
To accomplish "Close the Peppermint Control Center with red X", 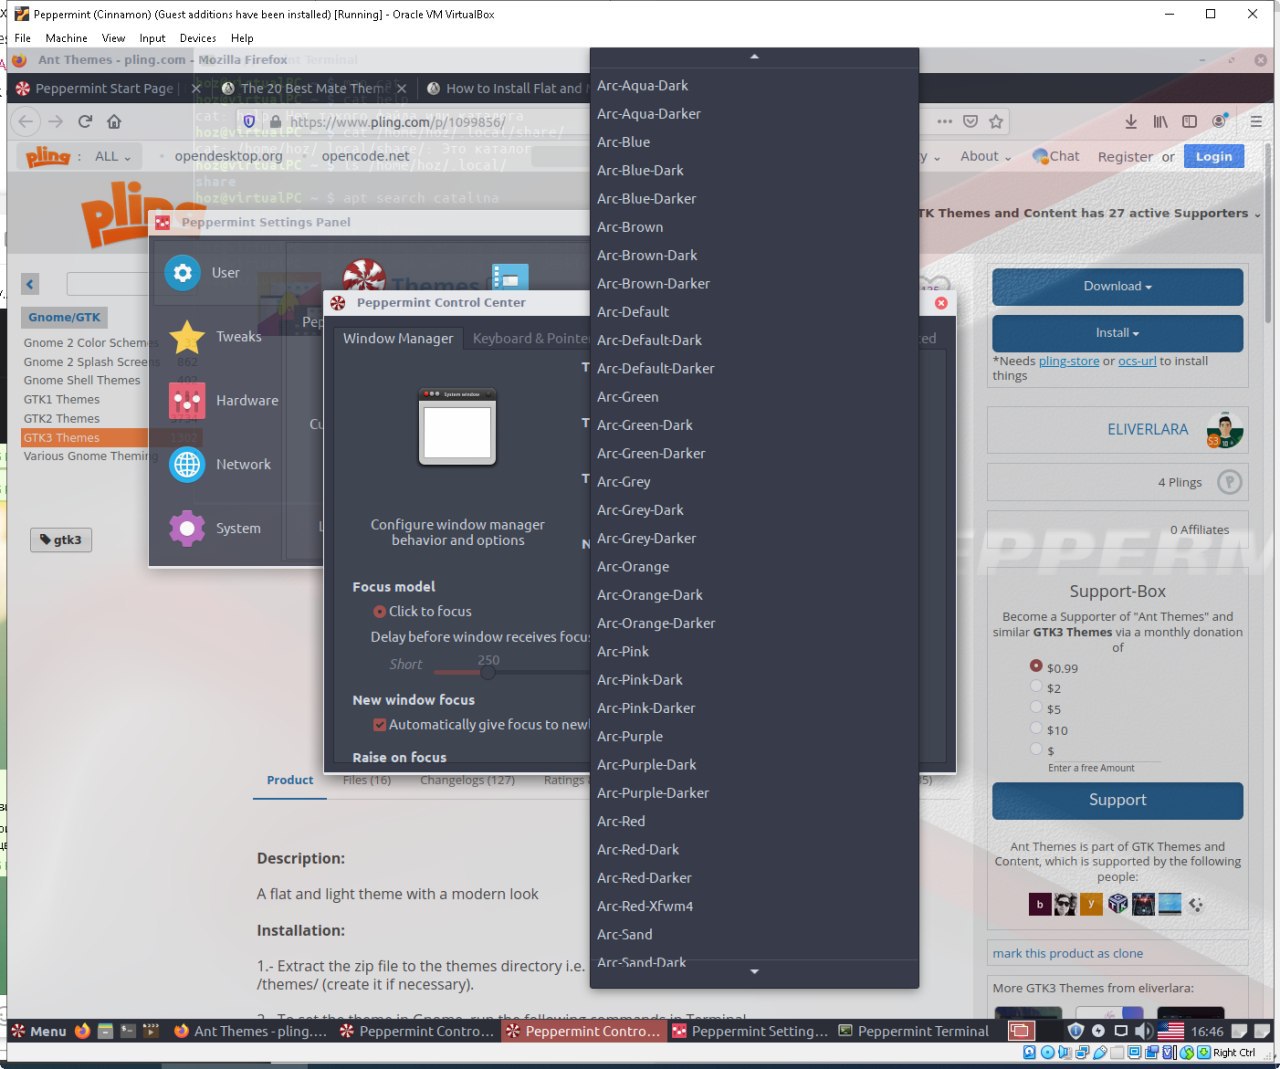I will [x=941, y=302].
